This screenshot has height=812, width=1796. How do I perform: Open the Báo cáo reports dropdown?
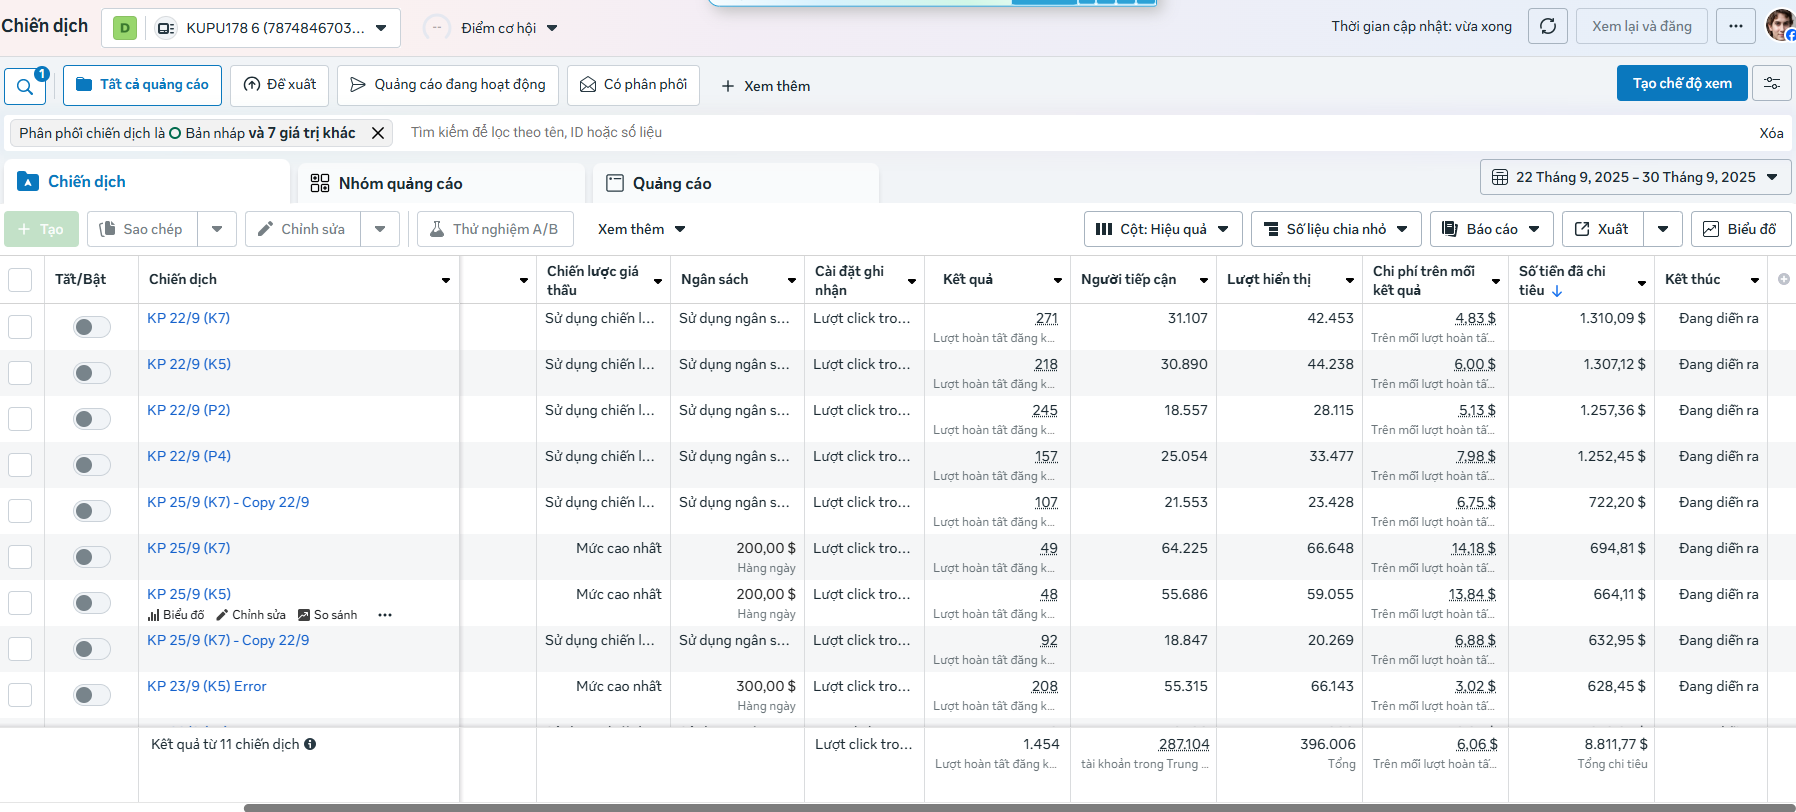pyautogui.click(x=1492, y=229)
